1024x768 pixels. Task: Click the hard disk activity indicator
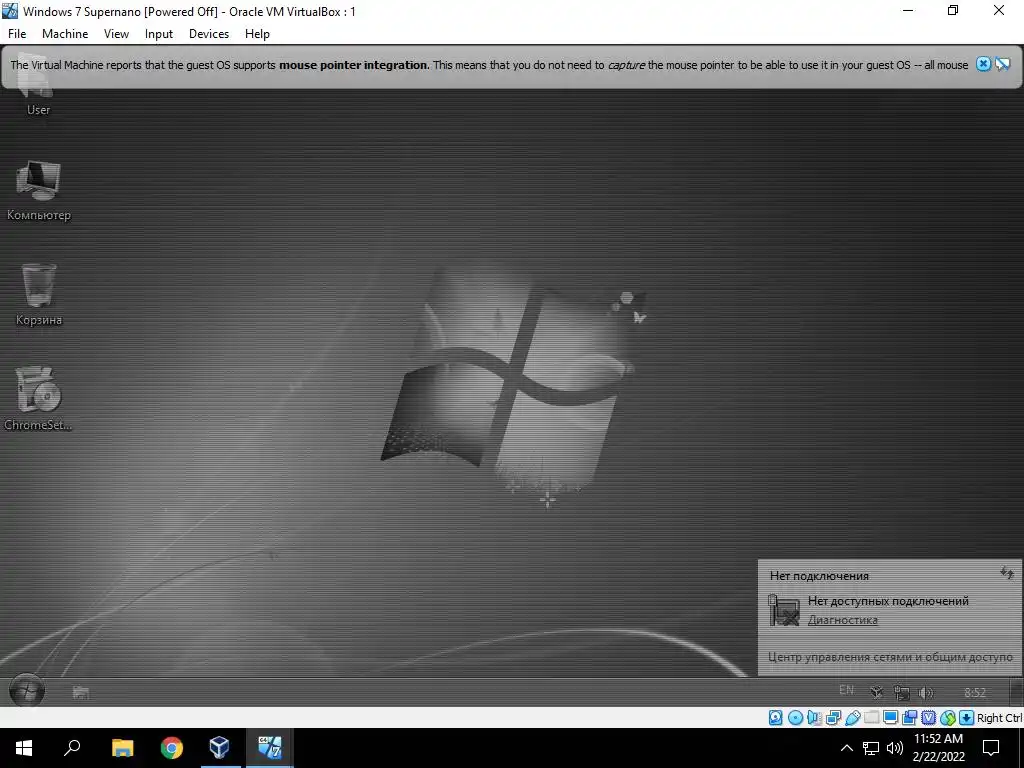click(775, 718)
